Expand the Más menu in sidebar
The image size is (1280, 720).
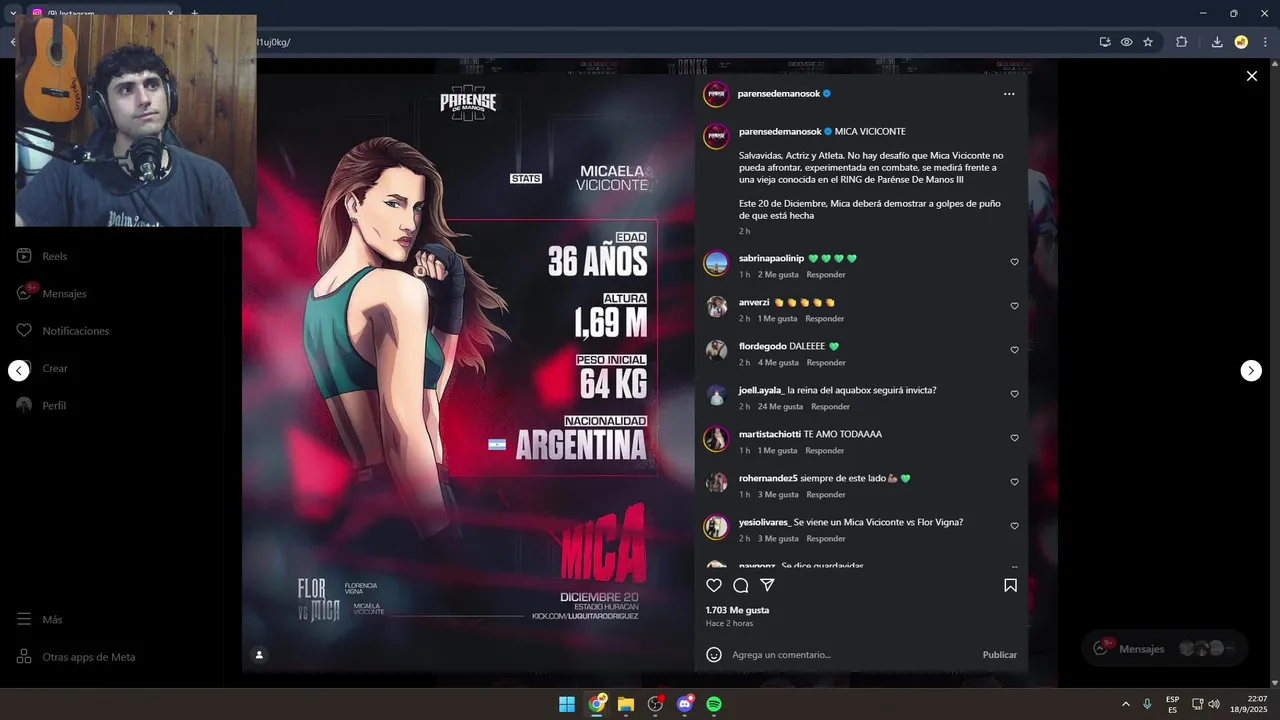click(x=40, y=619)
